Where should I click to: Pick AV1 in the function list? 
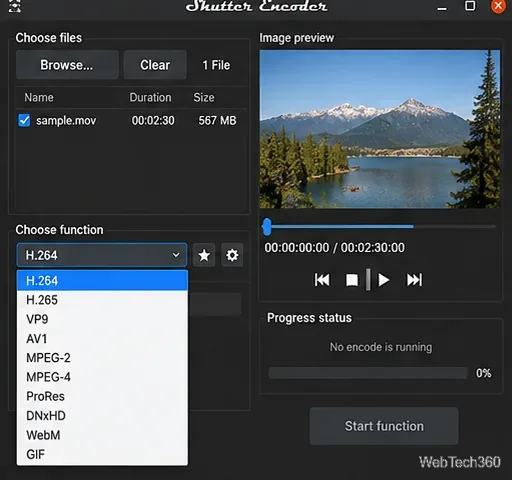(x=102, y=338)
